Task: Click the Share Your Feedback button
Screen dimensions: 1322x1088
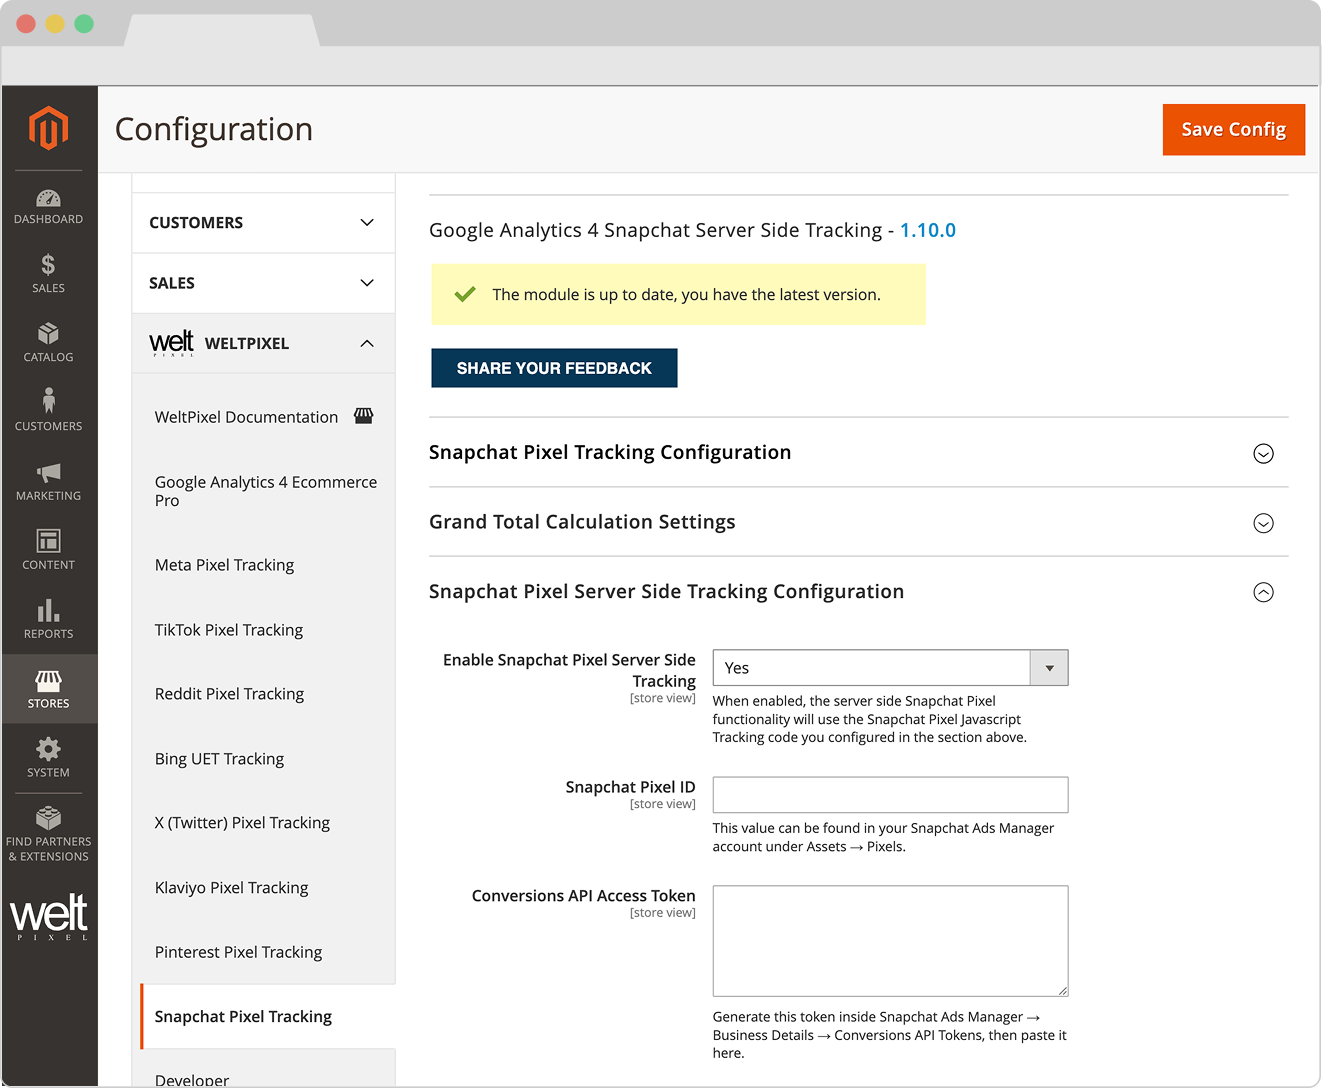Action: 554,368
